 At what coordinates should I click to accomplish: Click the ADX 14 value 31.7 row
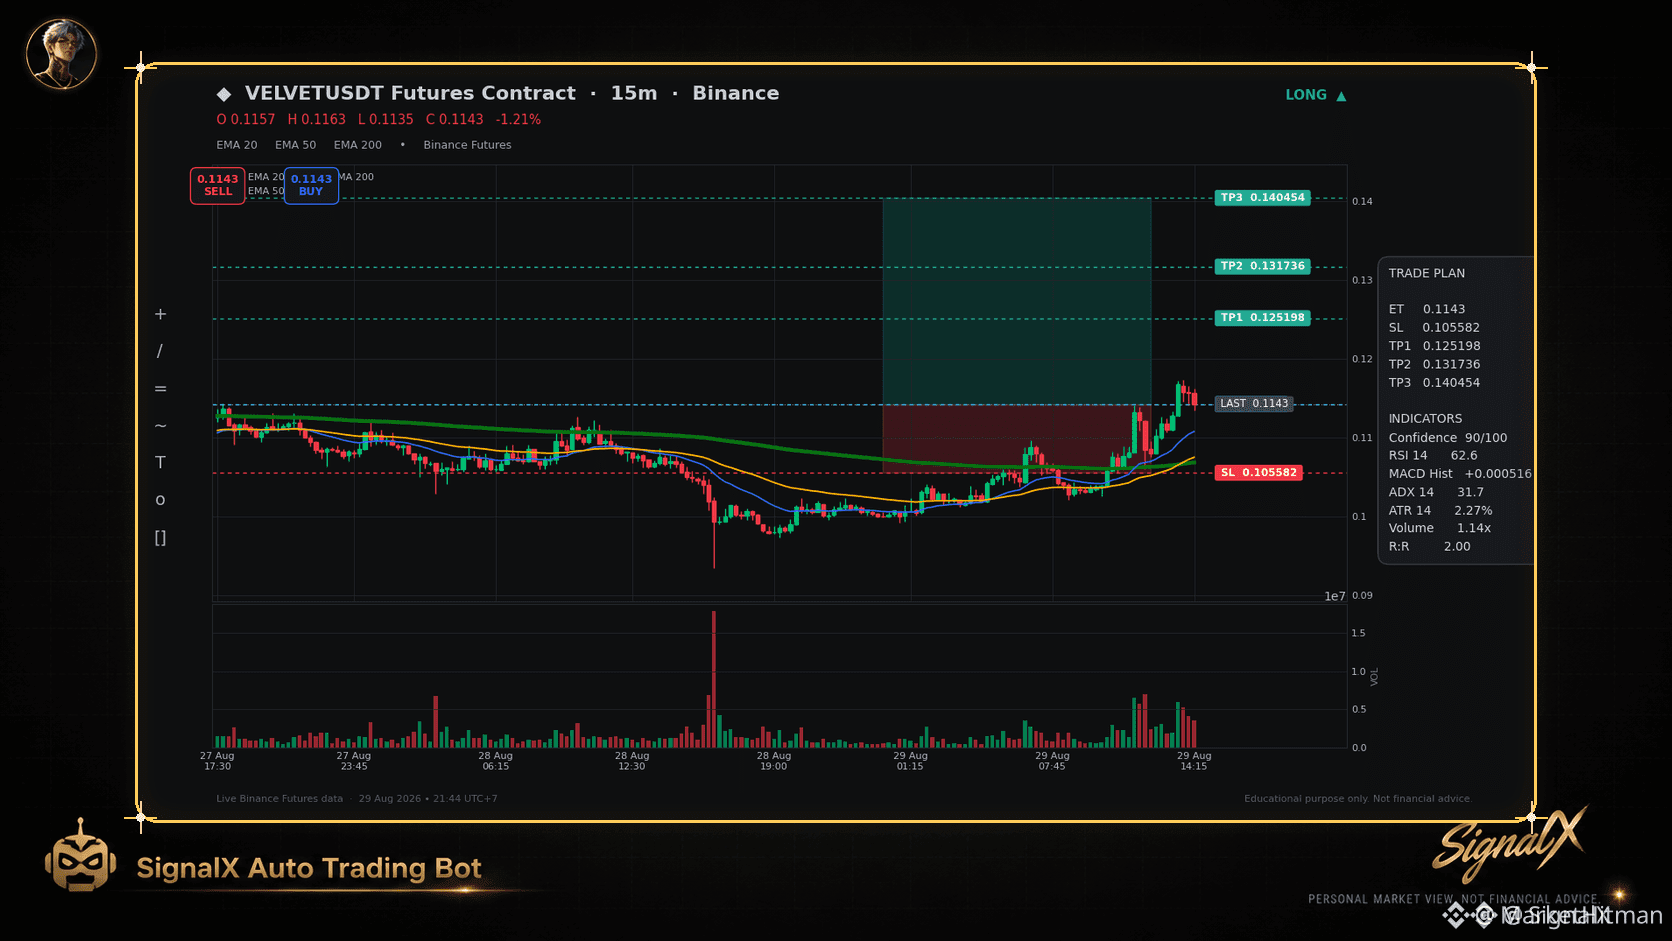pyautogui.click(x=1436, y=492)
